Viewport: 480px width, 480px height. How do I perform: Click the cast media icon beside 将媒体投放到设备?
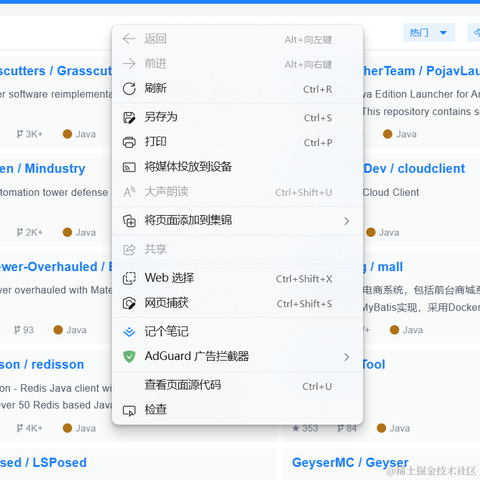129,167
